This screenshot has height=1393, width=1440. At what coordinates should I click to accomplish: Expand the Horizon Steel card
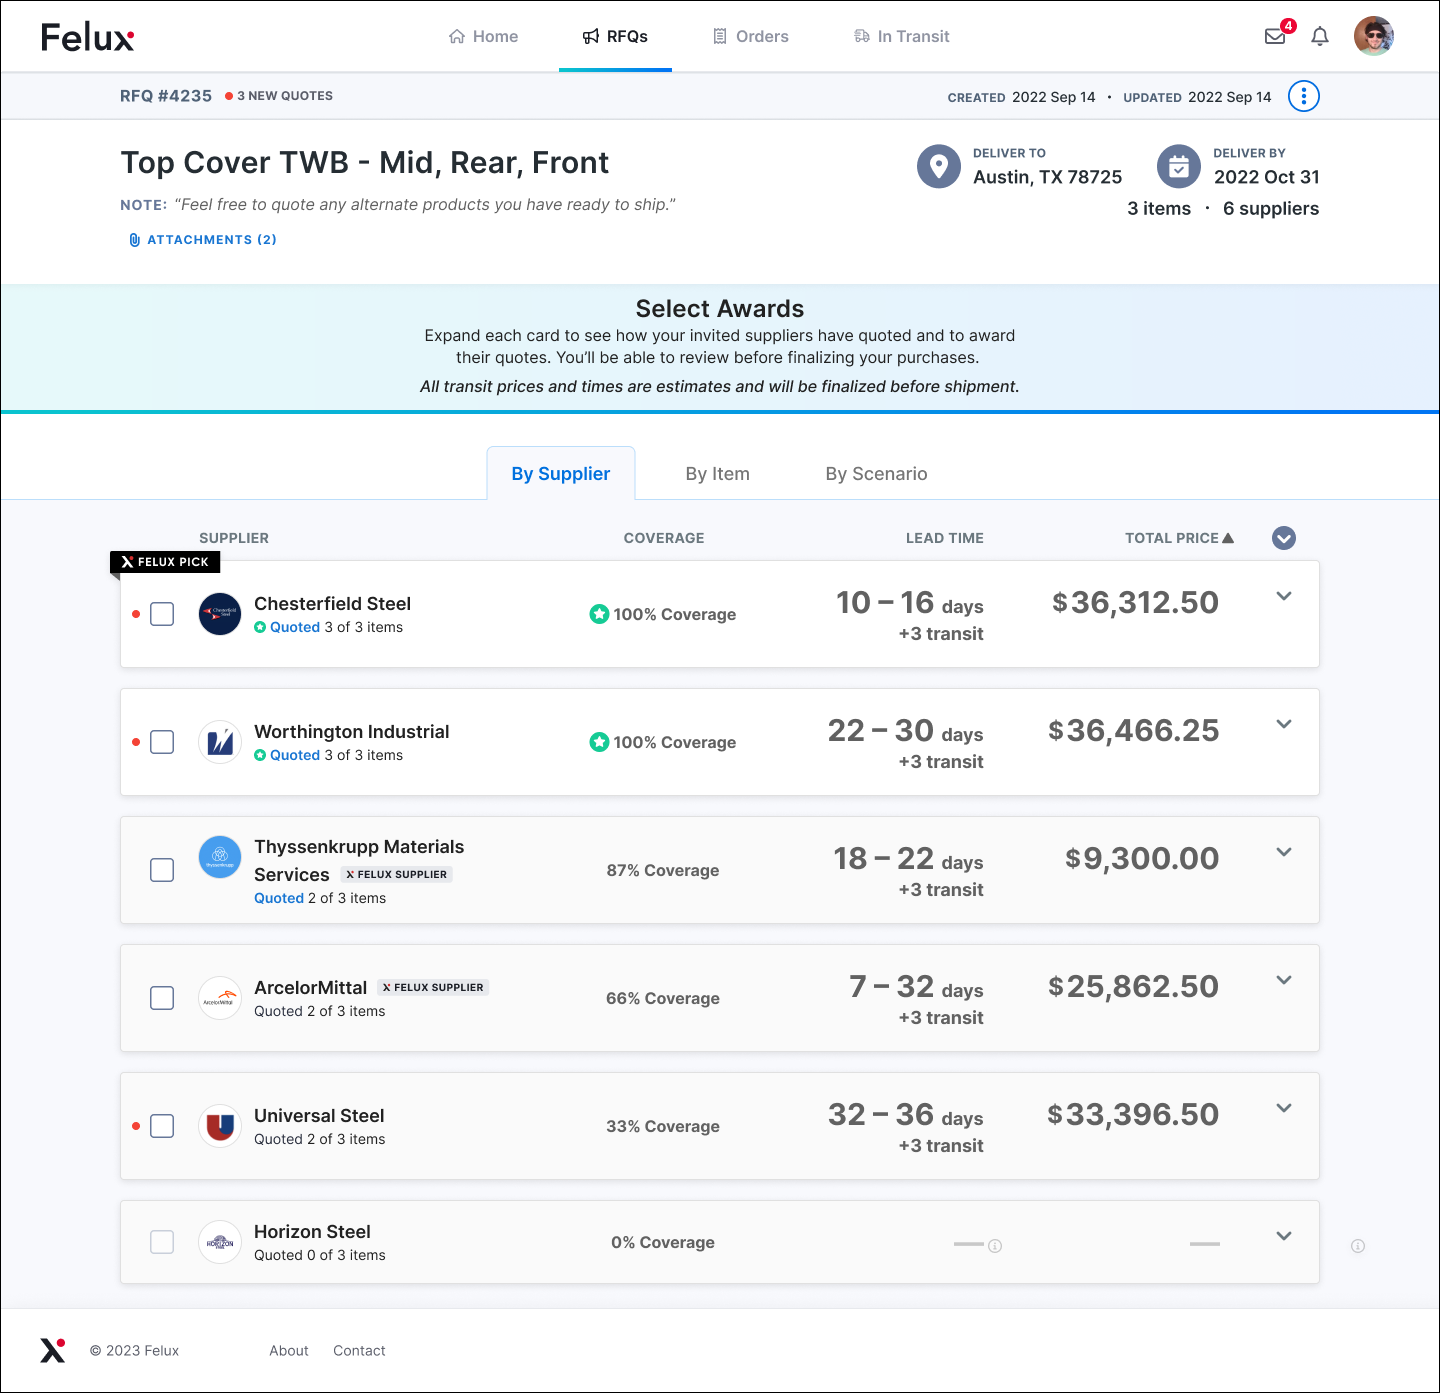(1284, 1236)
